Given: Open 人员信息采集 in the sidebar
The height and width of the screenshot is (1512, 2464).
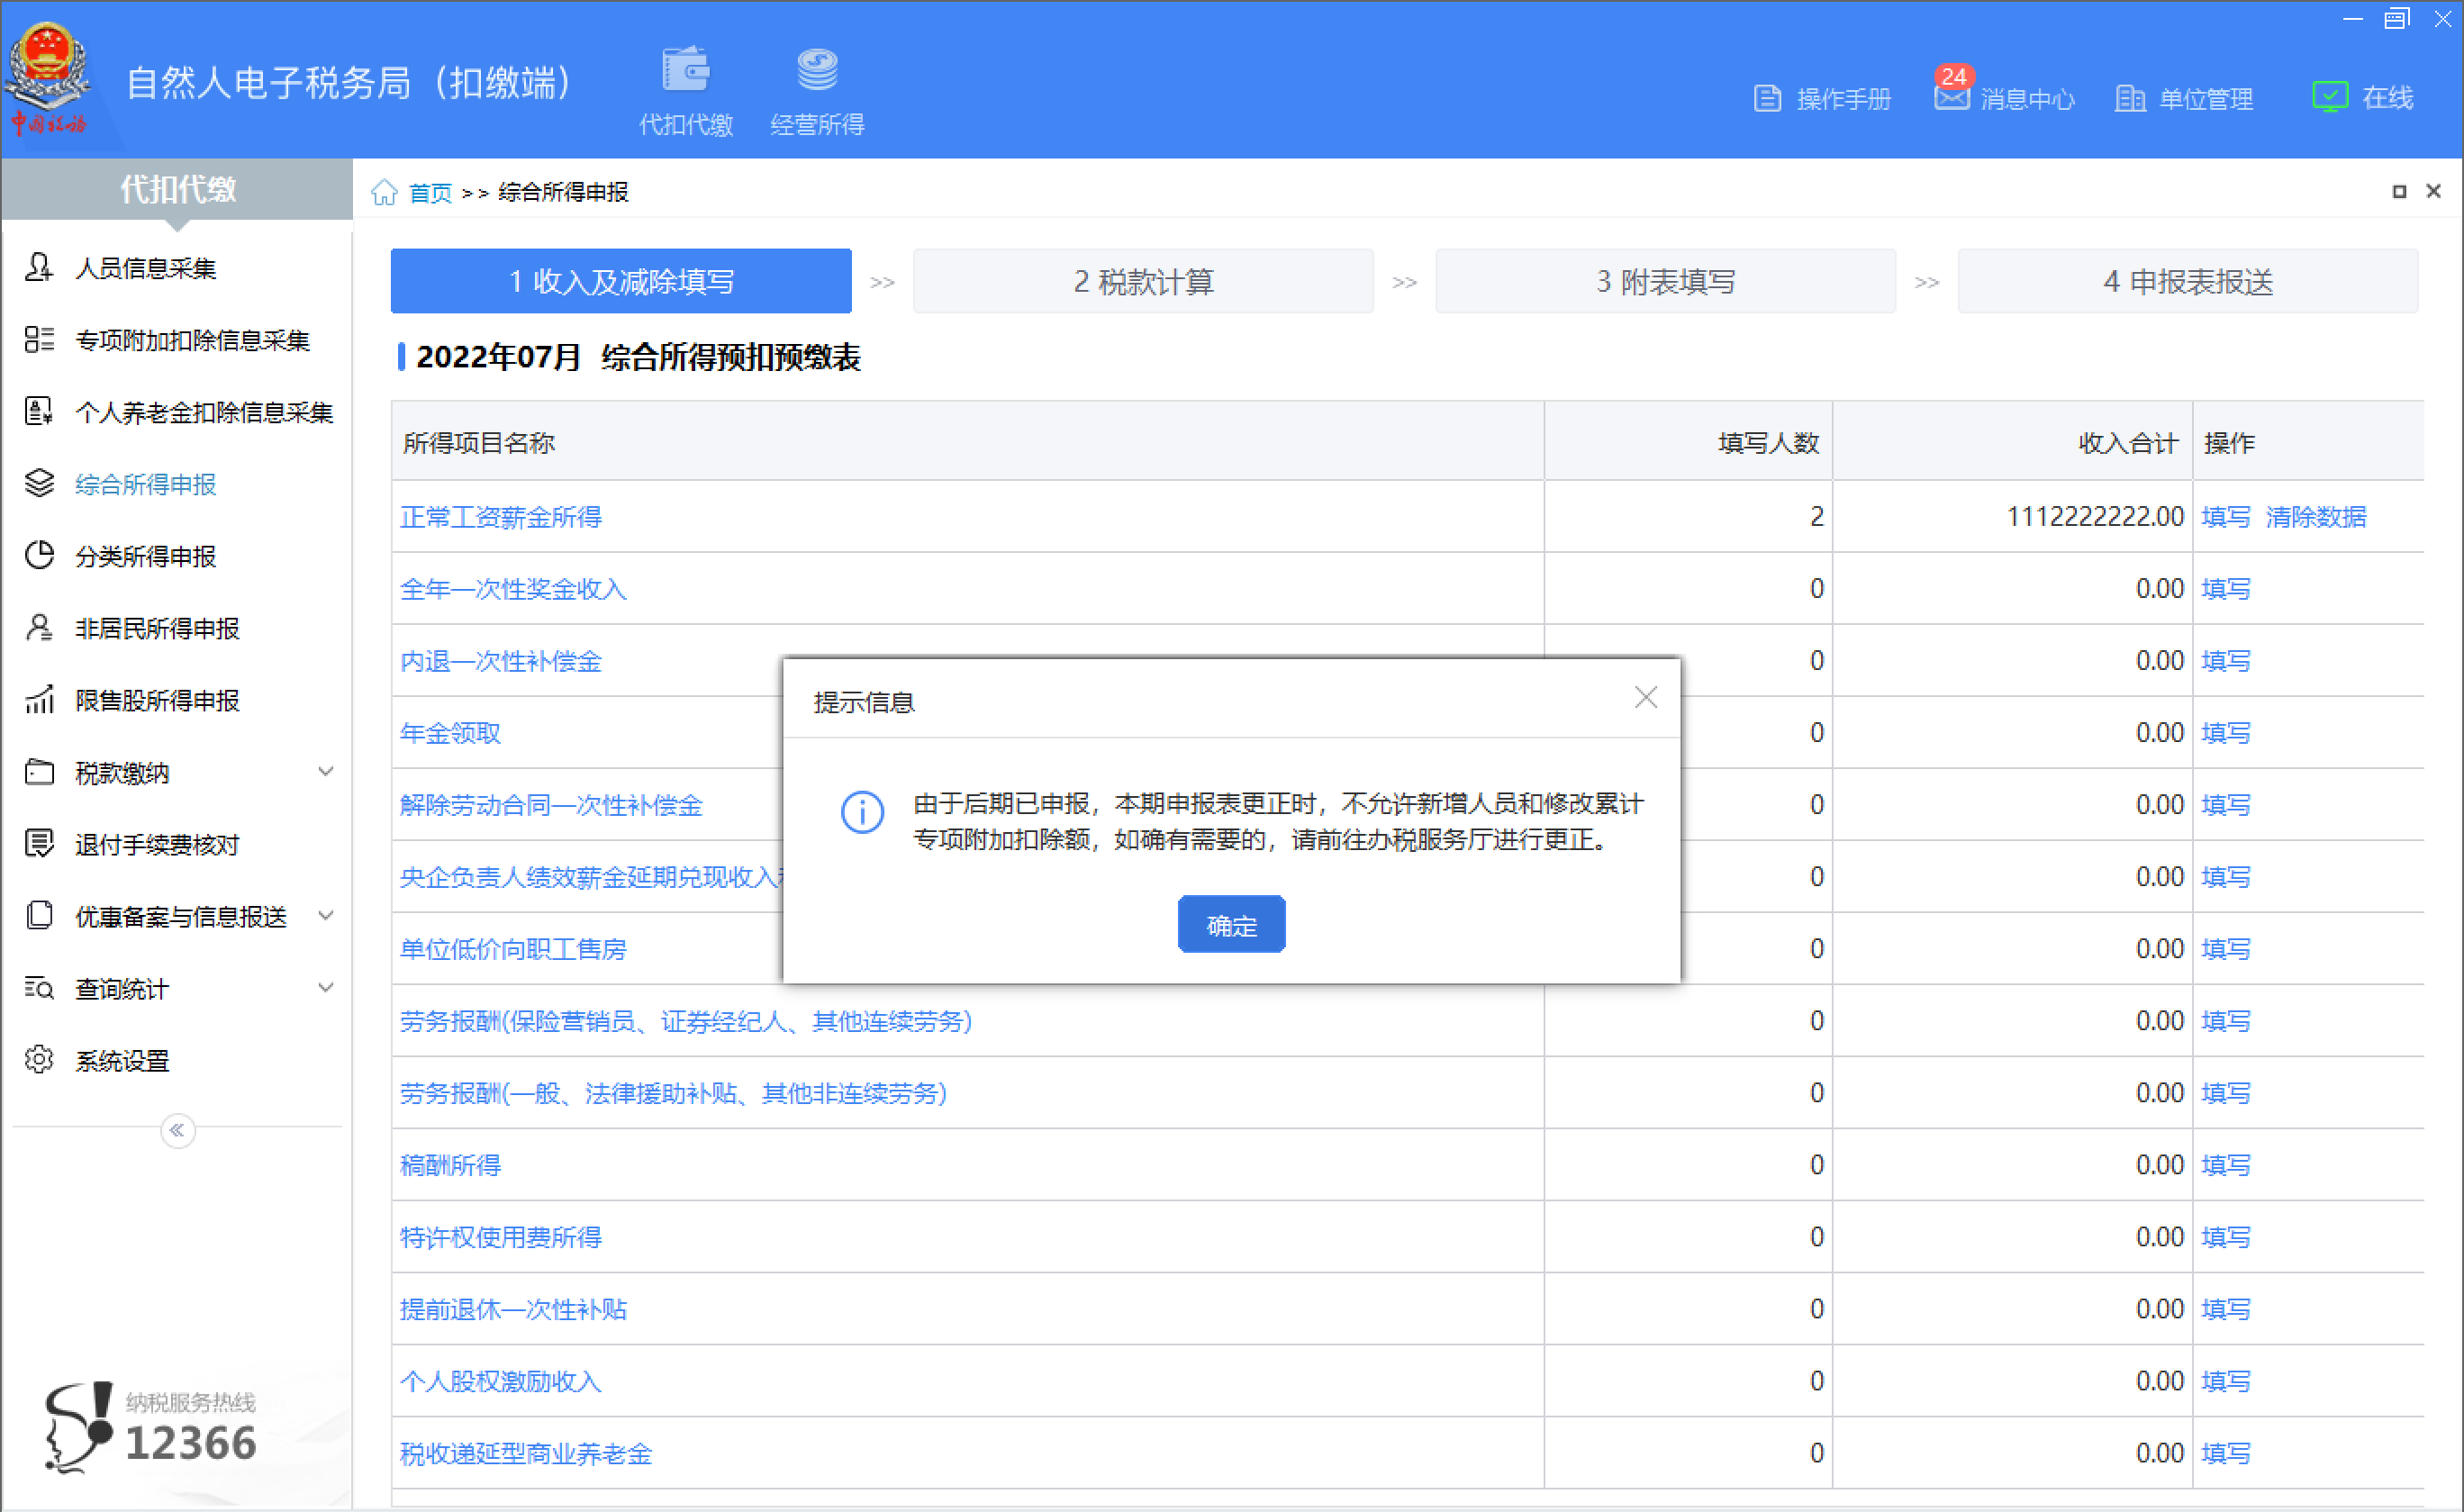Looking at the screenshot, I should tap(146, 268).
